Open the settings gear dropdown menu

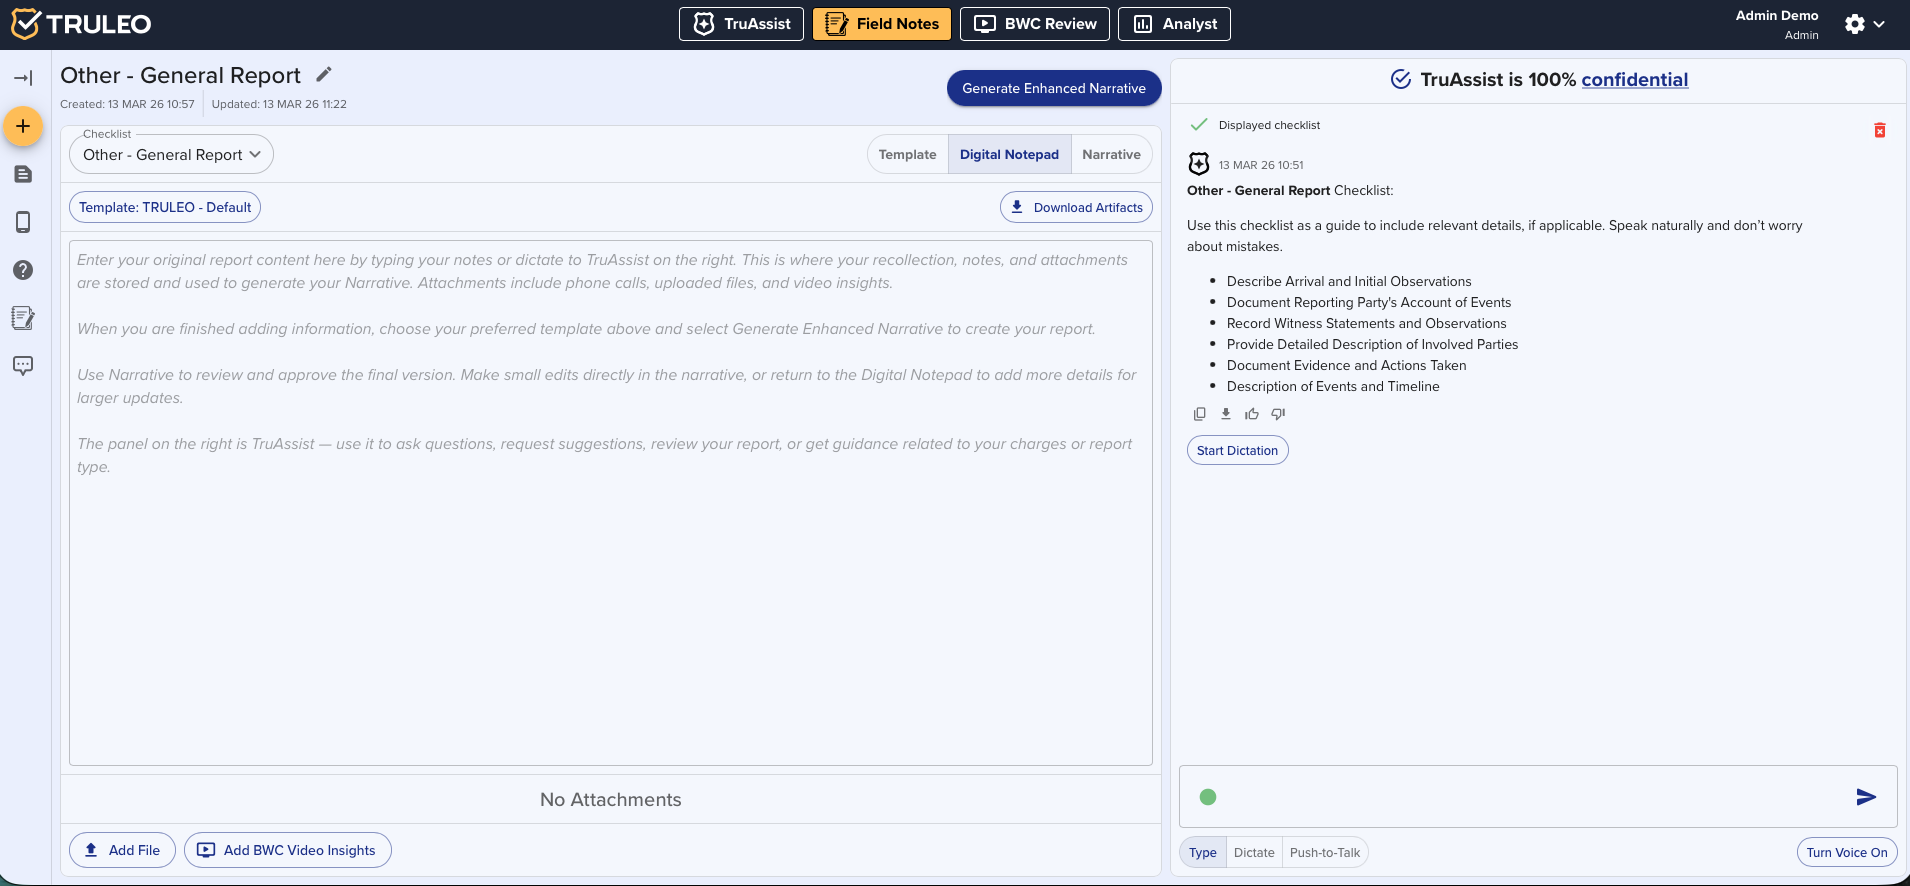pyautogui.click(x=1864, y=24)
